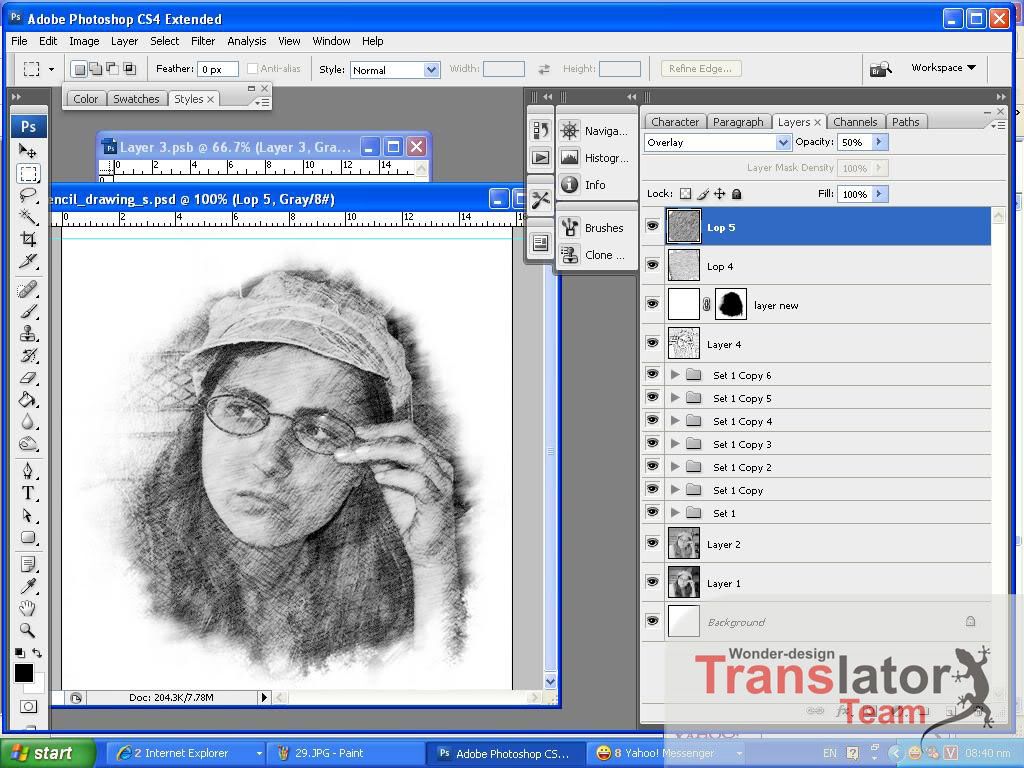
Task: Open the Fill slider arrow
Action: [x=879, y=194]
